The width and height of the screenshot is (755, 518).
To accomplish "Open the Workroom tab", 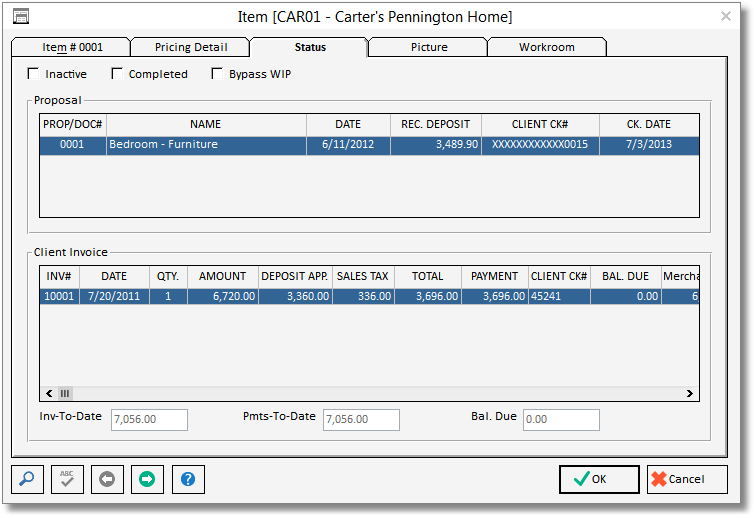I will pyautogui.click(x=546, y=47).
